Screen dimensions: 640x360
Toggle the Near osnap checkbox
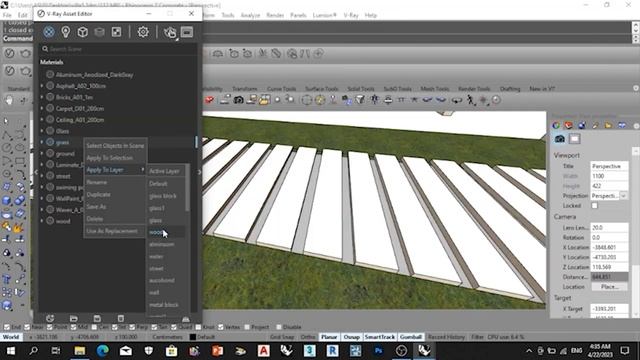27,327
